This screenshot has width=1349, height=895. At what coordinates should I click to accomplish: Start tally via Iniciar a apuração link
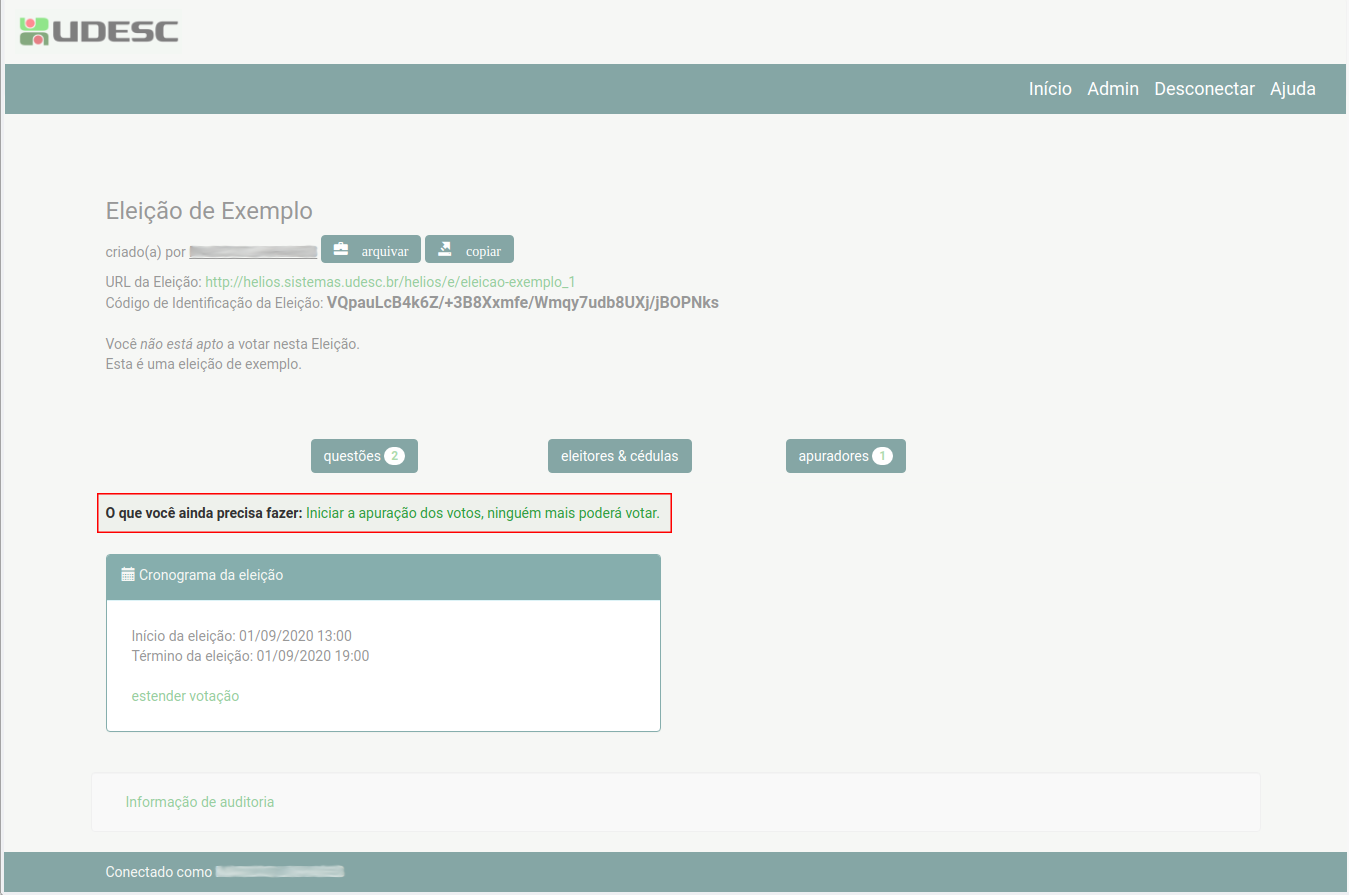click(x=482, y=513)
